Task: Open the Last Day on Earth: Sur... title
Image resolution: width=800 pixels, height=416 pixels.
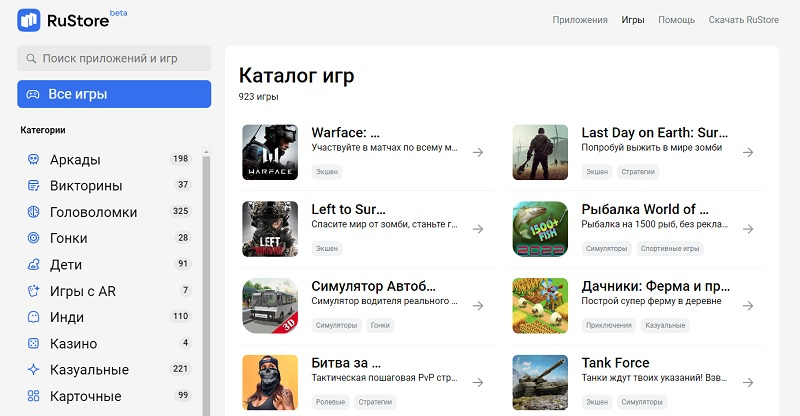Action: [655, 133]
